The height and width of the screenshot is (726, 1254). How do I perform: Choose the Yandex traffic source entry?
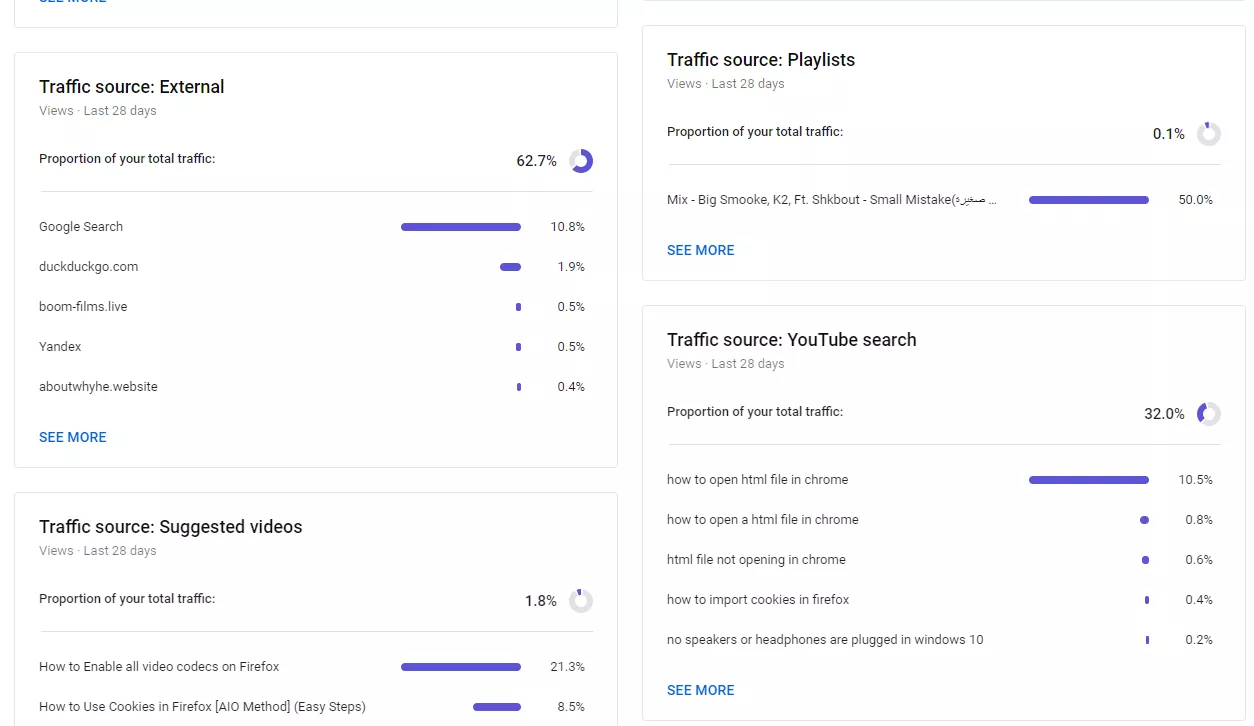60,347
